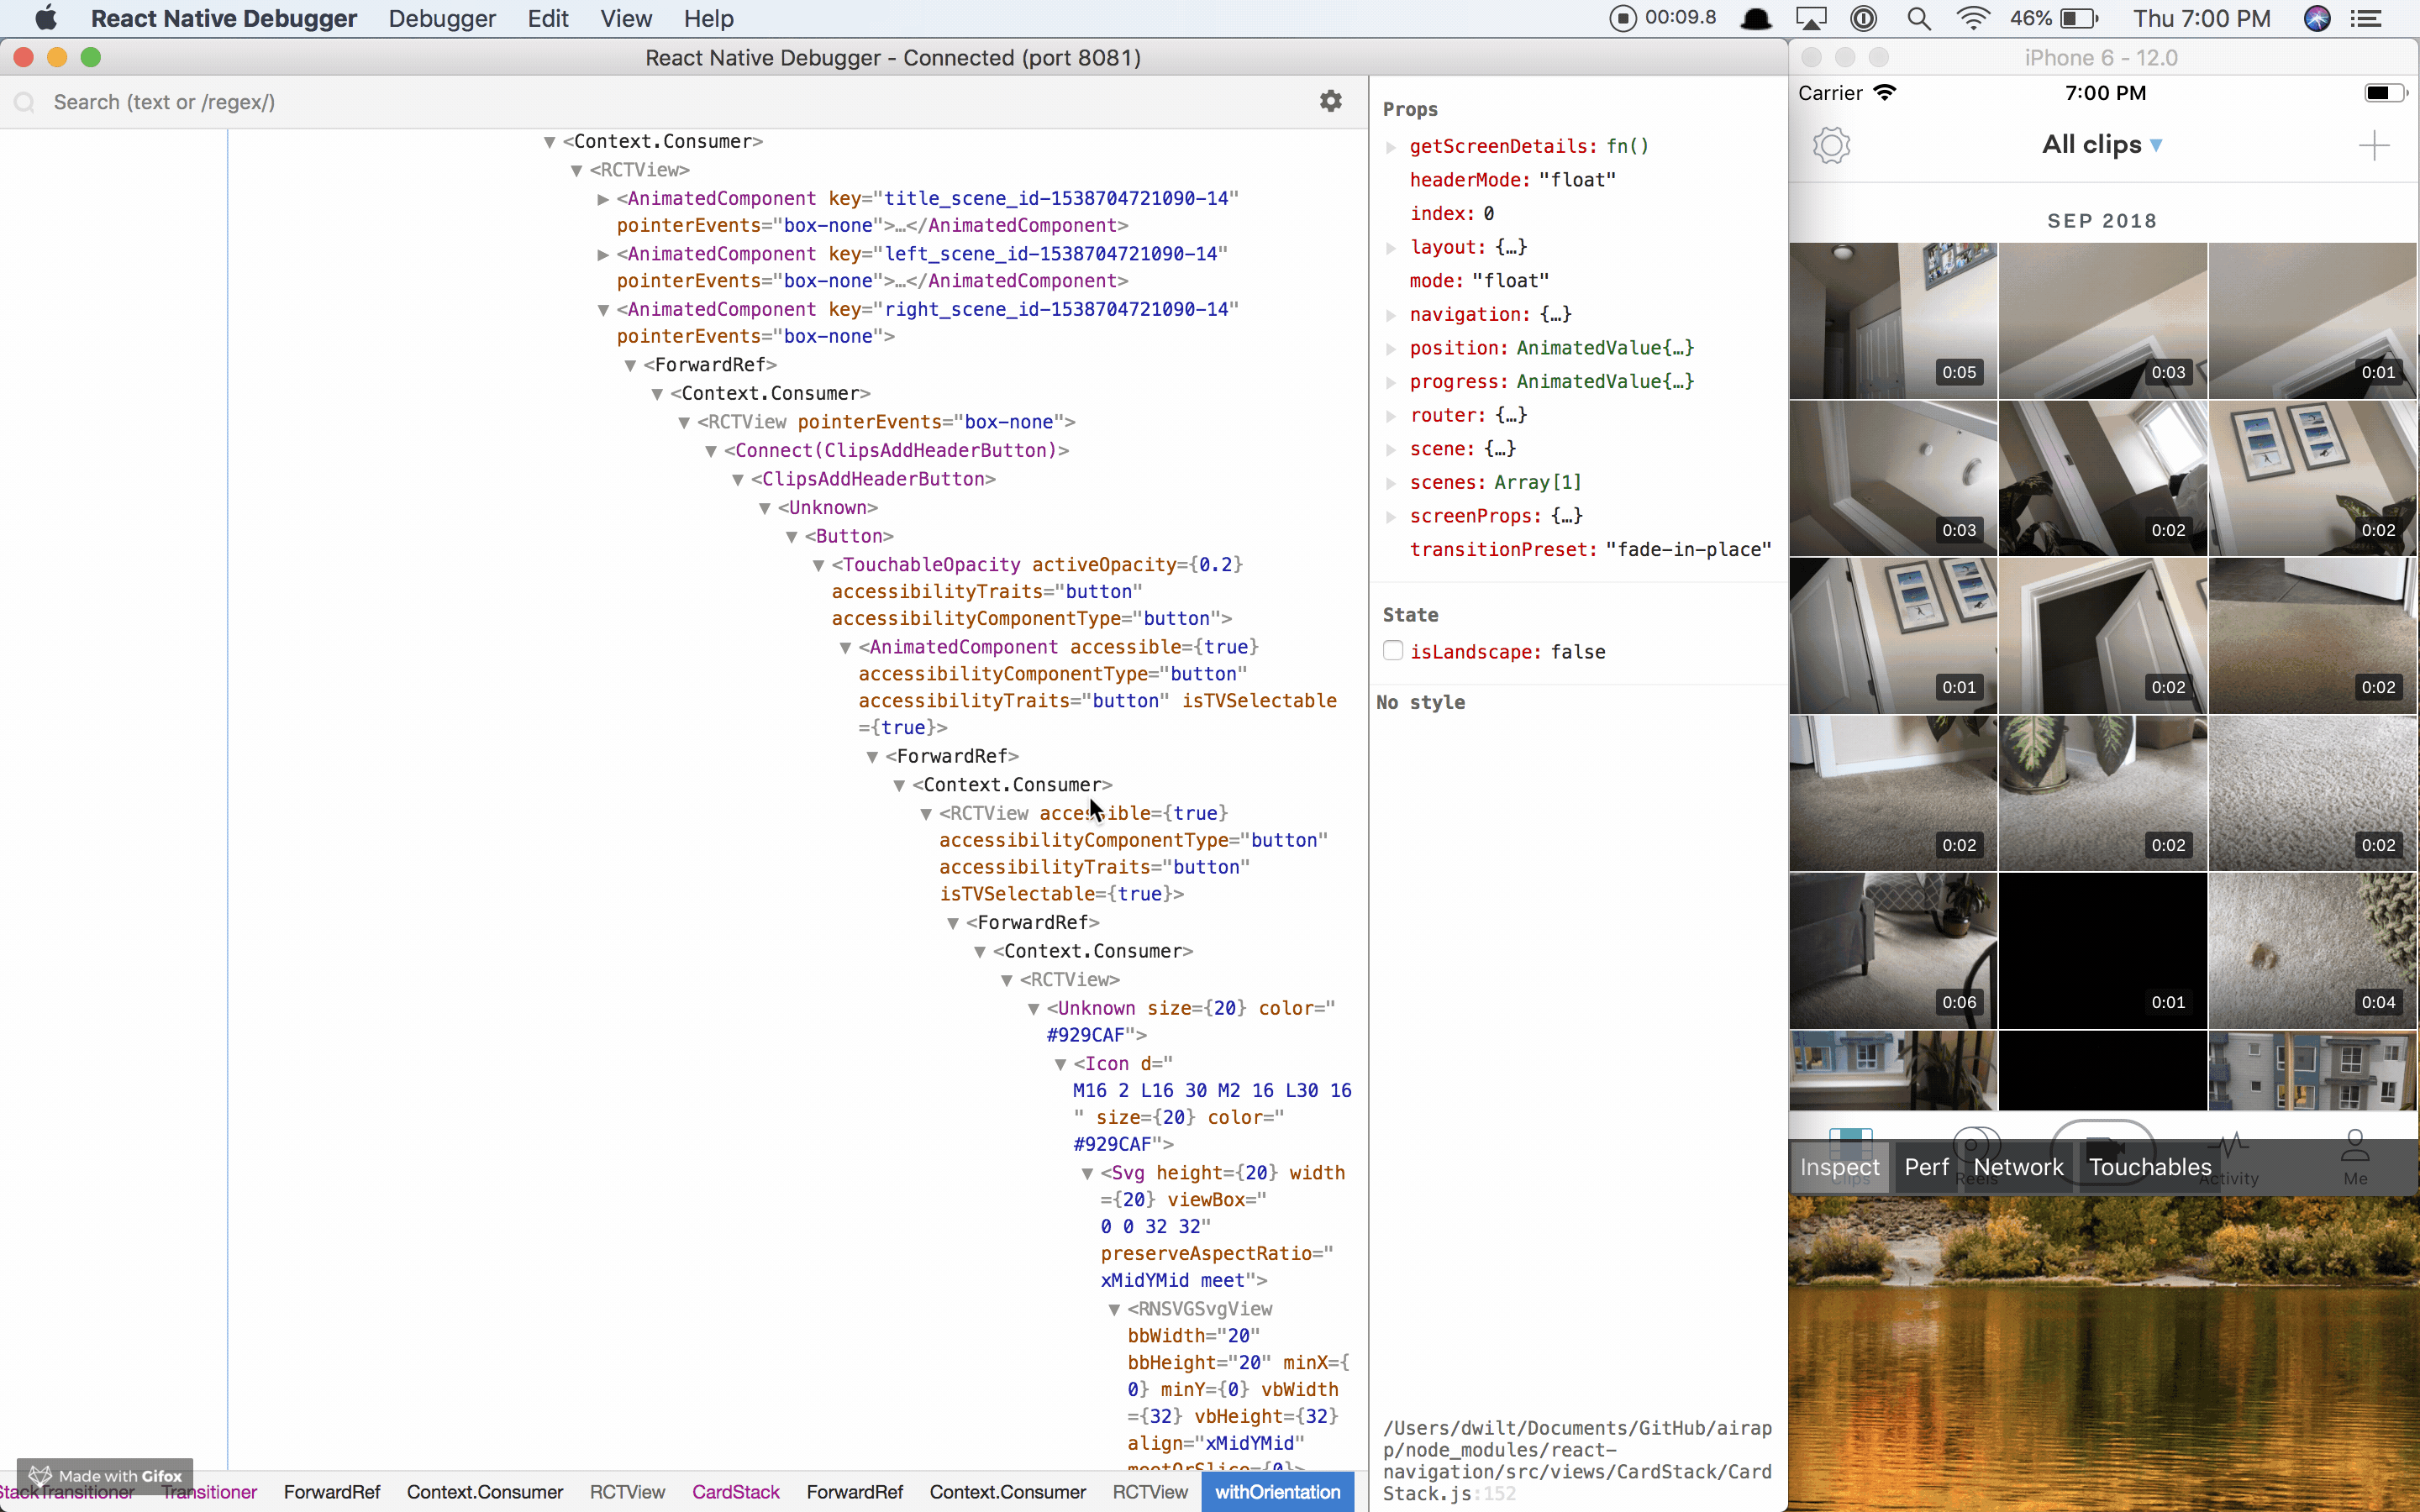Tap the Me icon in the tab bar

coord(2354,1150)
